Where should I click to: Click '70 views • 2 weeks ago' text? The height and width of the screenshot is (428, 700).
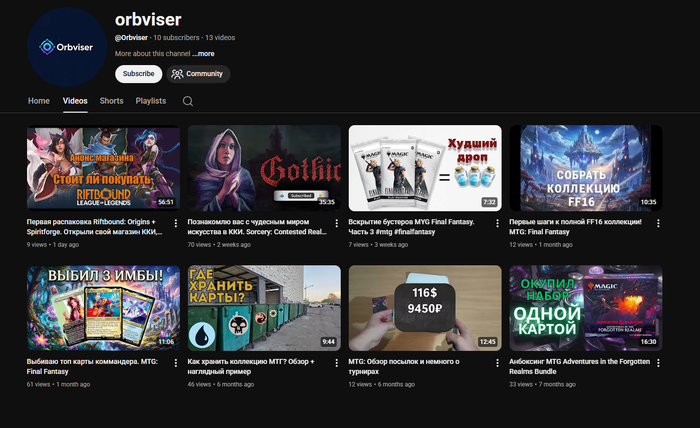(x=219, y=245)
